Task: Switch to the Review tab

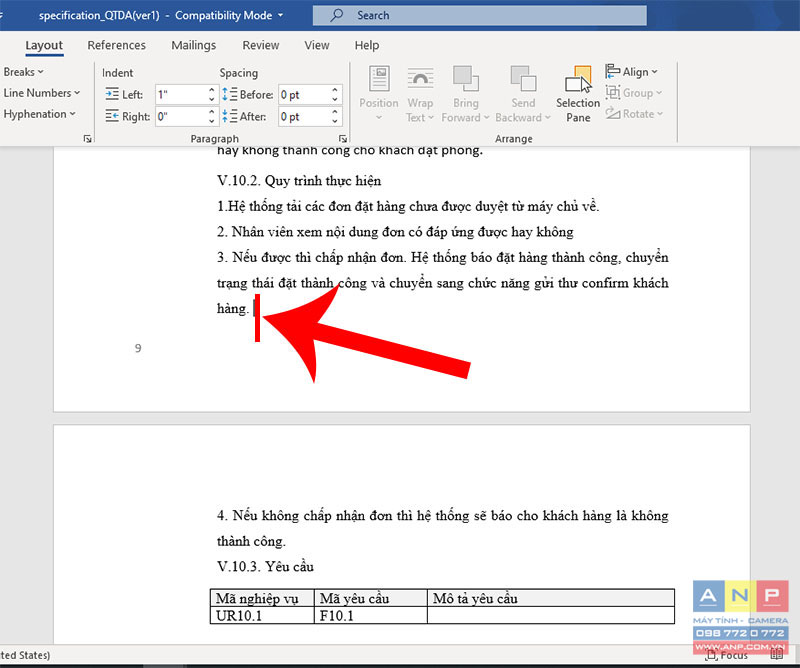Action: (261, 45)
